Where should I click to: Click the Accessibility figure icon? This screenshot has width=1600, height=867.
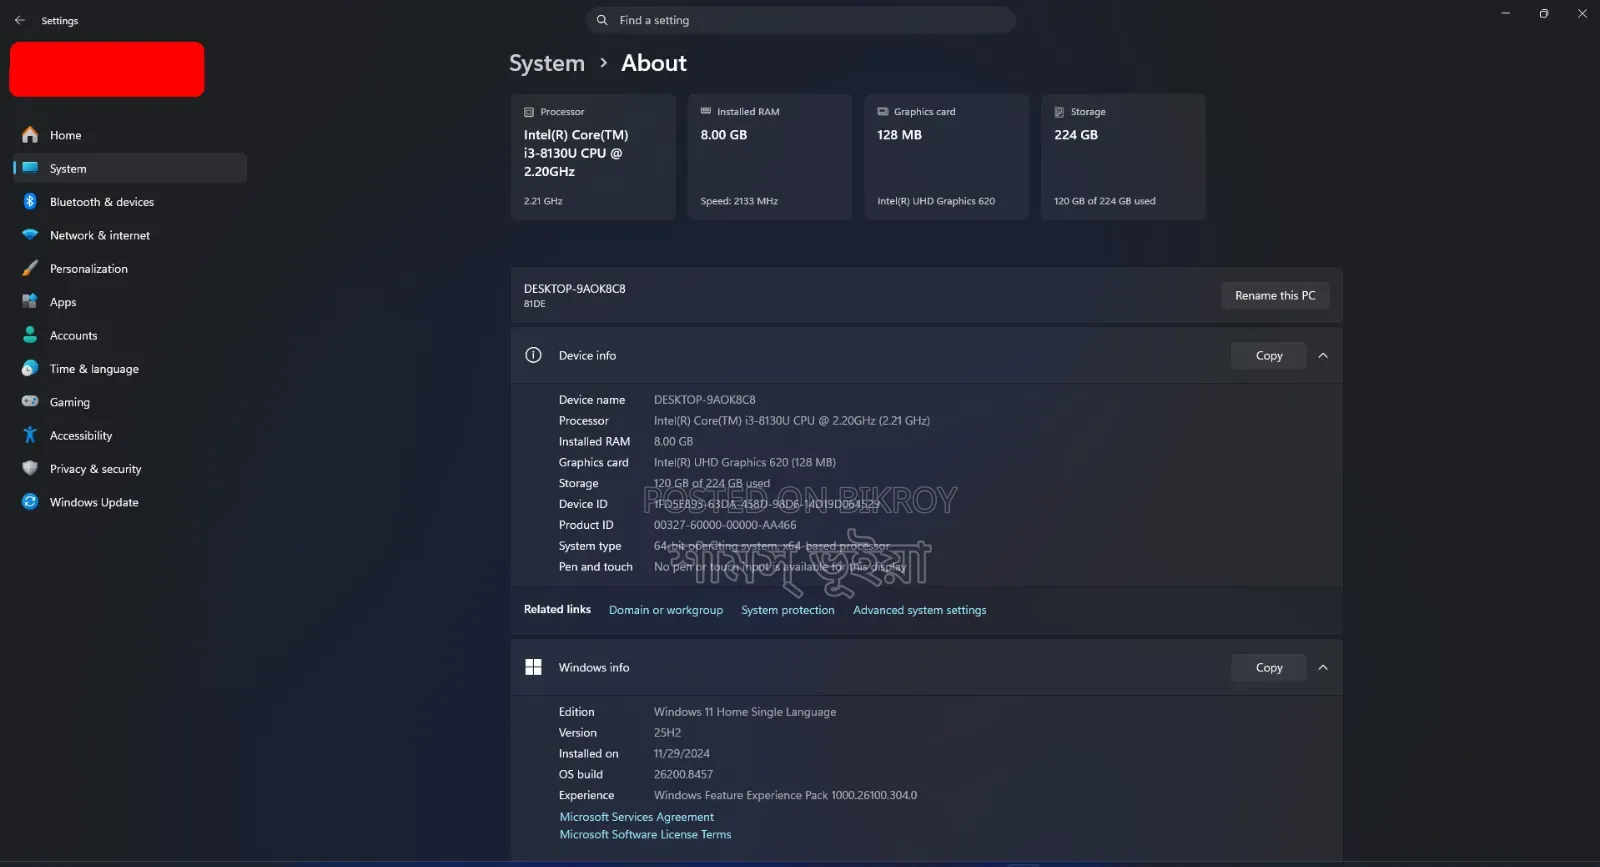[x=30, y=435]
